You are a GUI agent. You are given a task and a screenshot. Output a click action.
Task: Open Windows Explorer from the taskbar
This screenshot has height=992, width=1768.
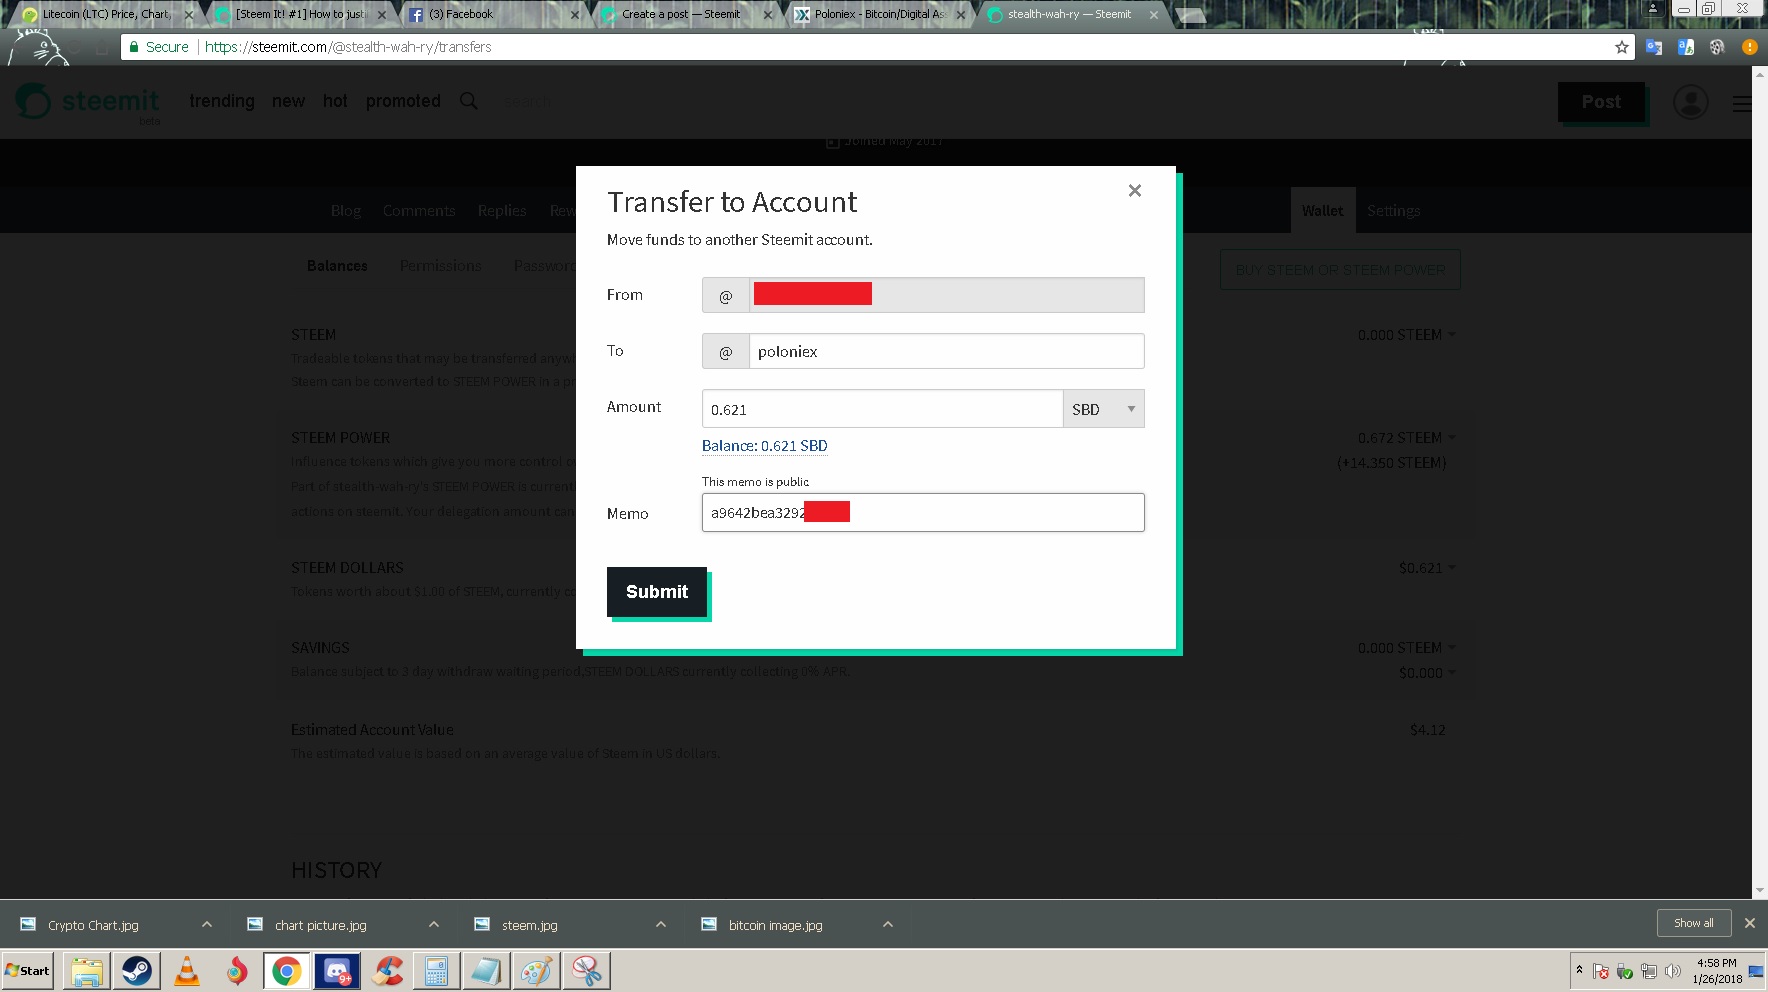pyautogui.click(x=87, y=971)
